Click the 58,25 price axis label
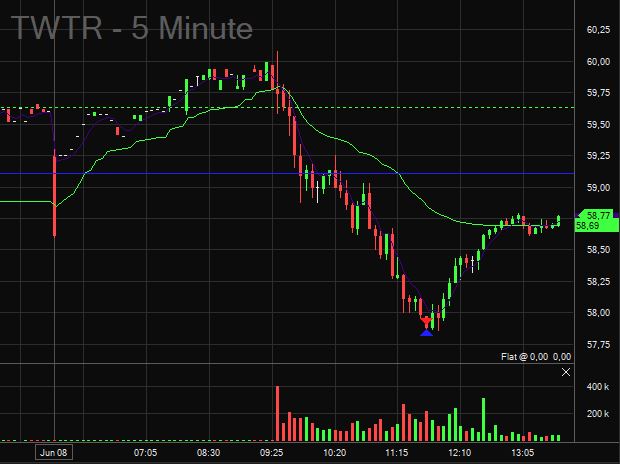The image size is (620, 464). pos(598,281)
